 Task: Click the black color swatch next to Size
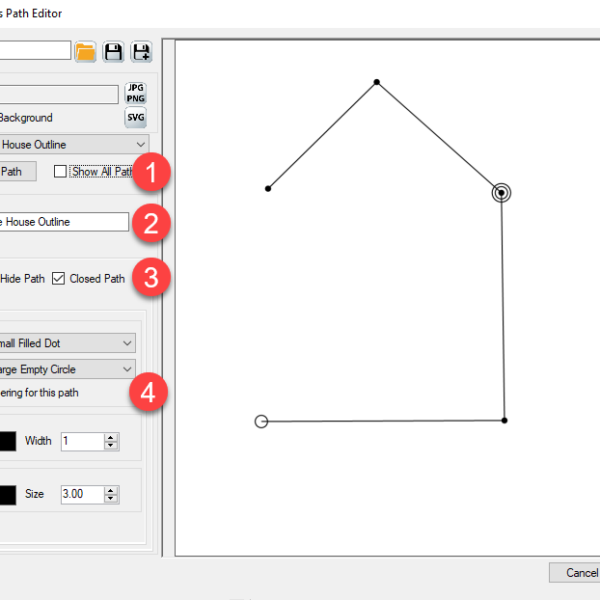pos(8,494)
